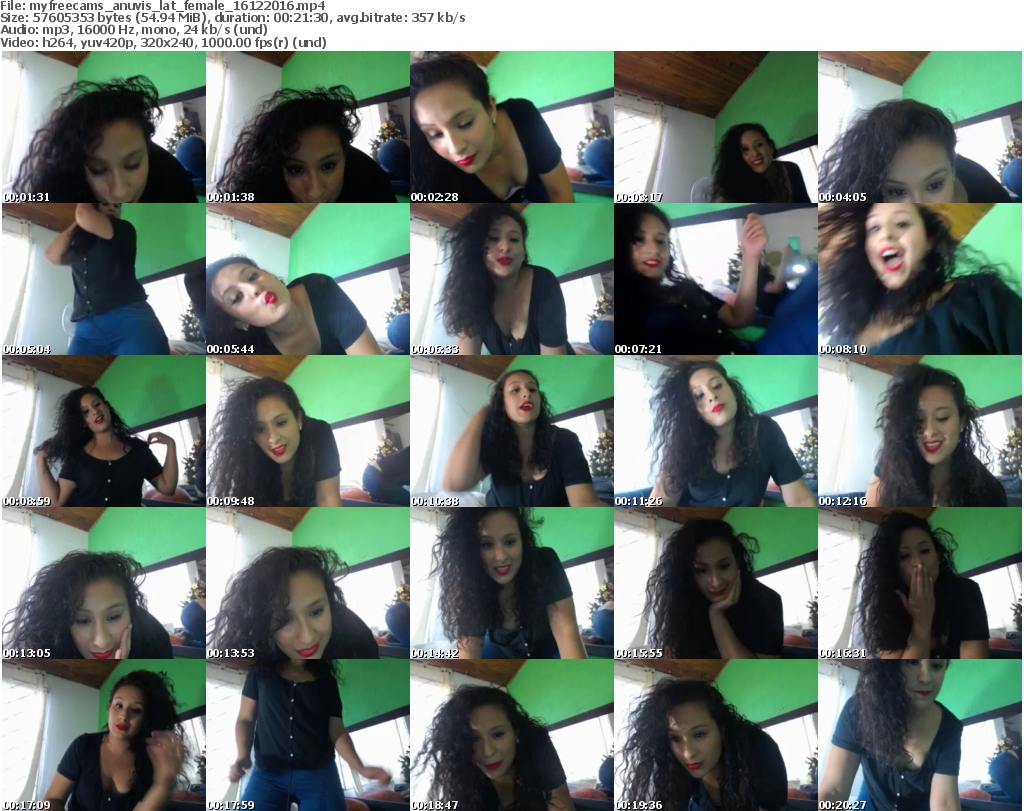Pick the thumbnail stamped 00:20:27
This screenshot has width=1024, height=811.
tap(920, 735)
